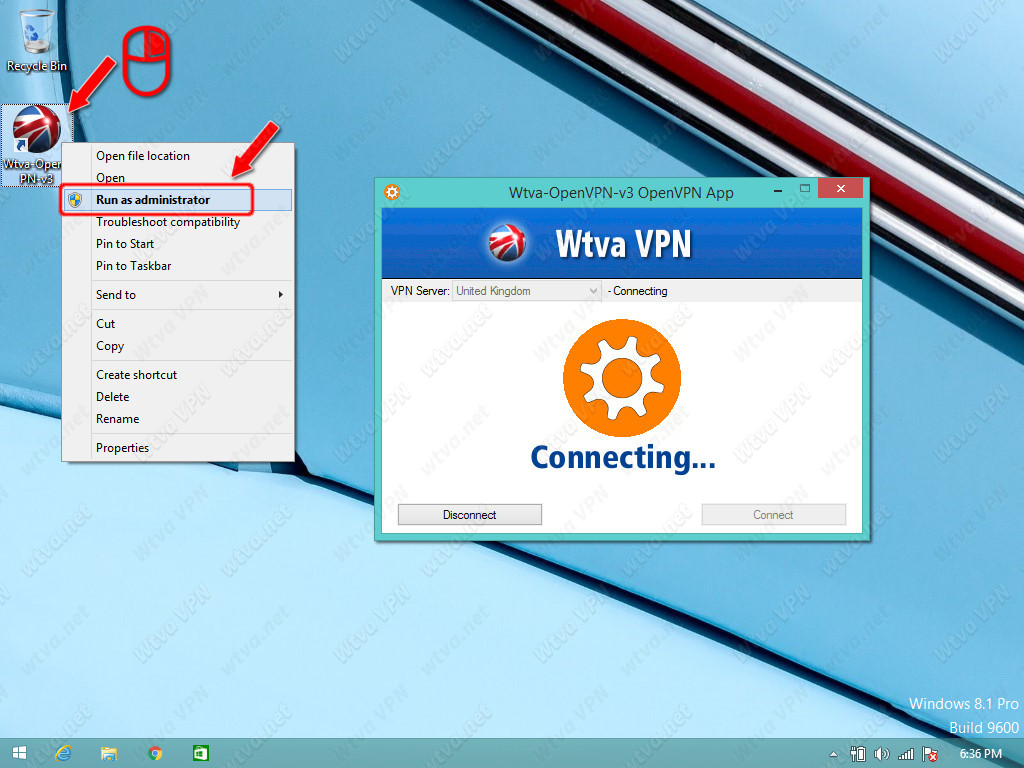Viewport: 1024px width, 768px height.
Task: Click the shield icon beside Run as administrator
Action: pos(75,200)
